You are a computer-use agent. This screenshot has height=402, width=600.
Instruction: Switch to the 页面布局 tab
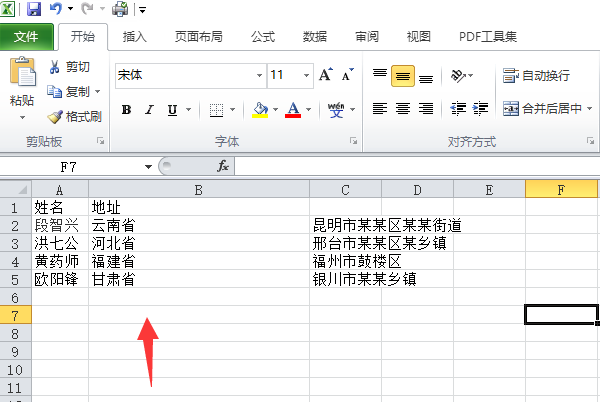199,37
